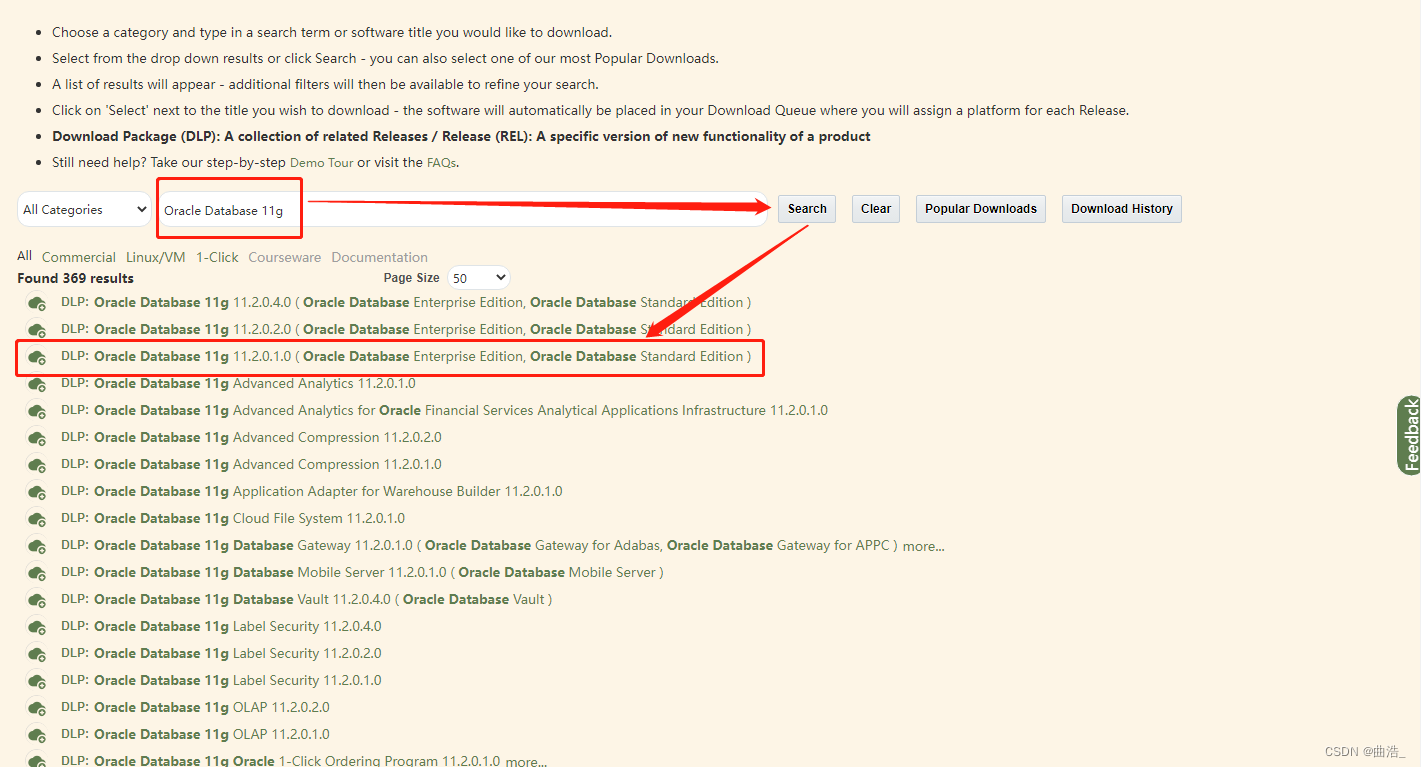Open the All Categories dropdown
Viewport: 1421px width, 767px height.
[x=84, y=209]
